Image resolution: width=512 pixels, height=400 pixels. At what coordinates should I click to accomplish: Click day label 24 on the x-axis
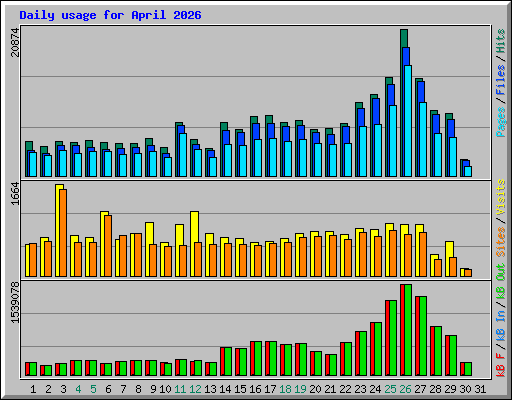pos(375,389)
